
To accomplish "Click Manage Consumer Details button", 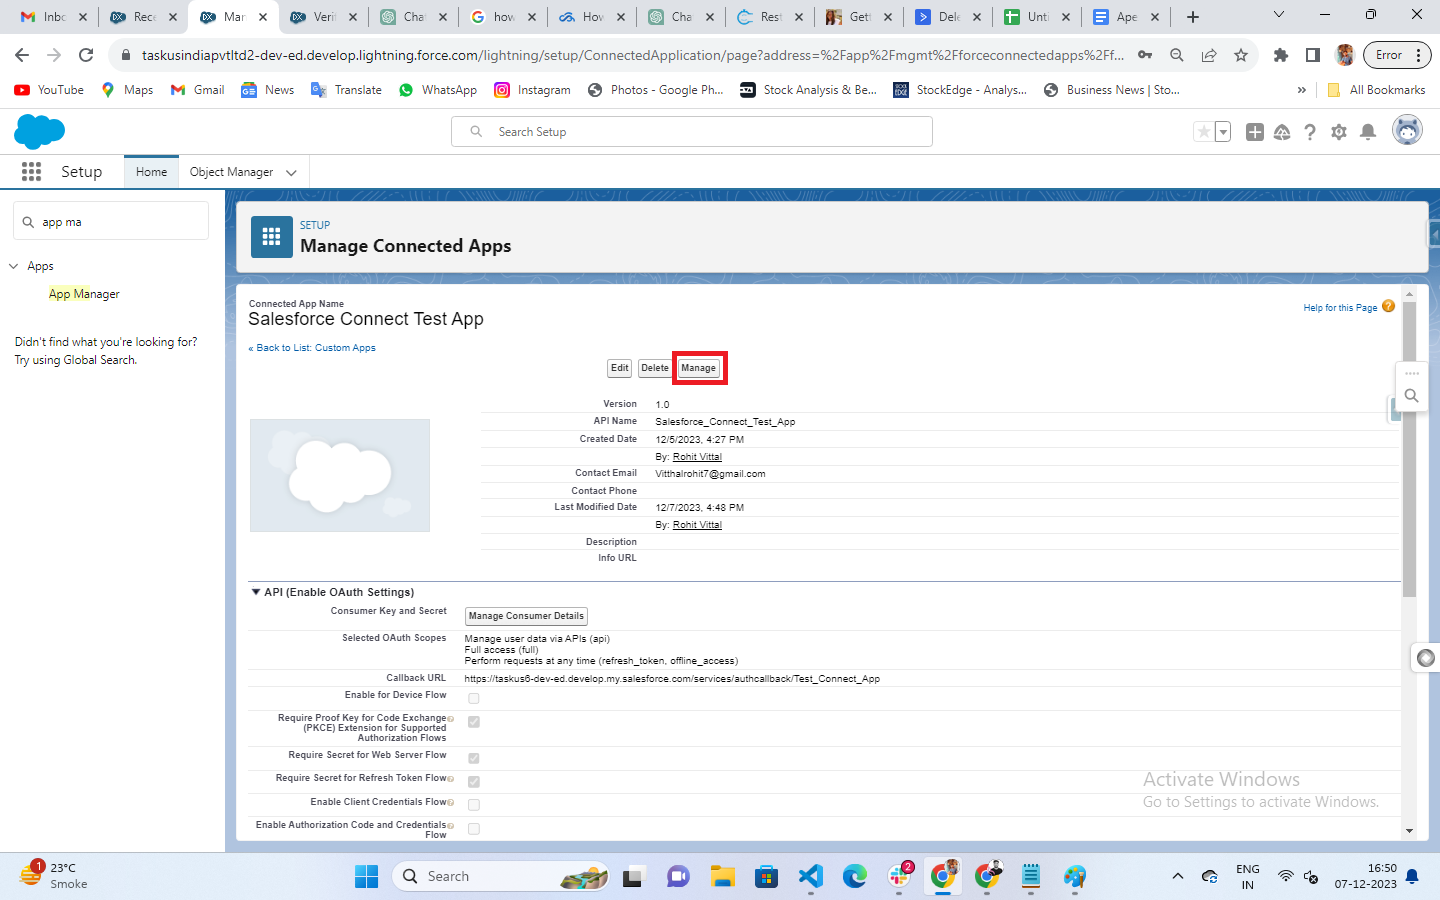I will 526,616.
